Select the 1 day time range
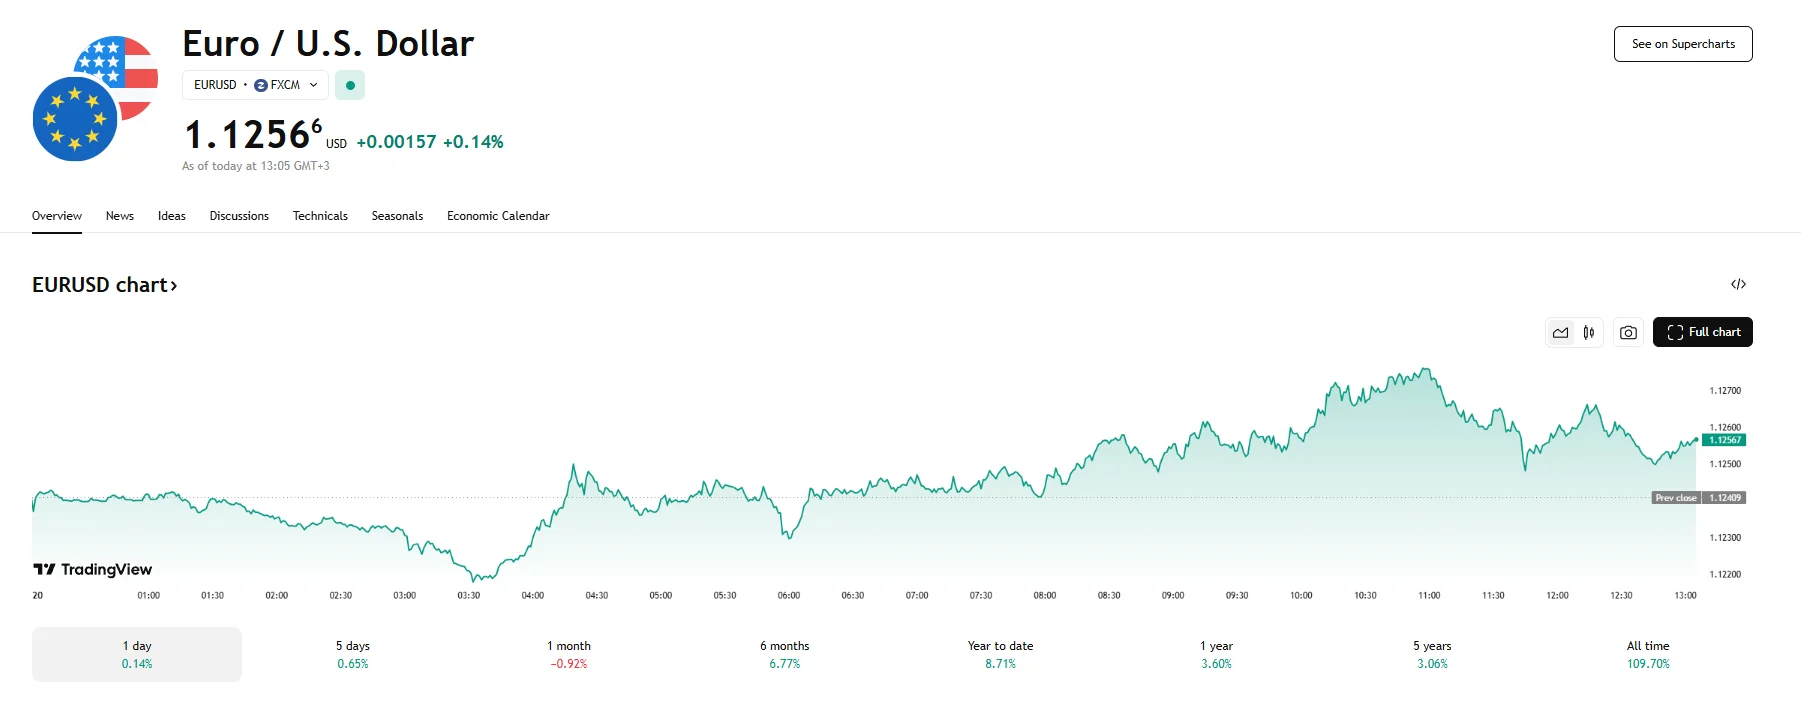Image resolution: width=1801 pixels, height=705 pixels. click(137, 655)
